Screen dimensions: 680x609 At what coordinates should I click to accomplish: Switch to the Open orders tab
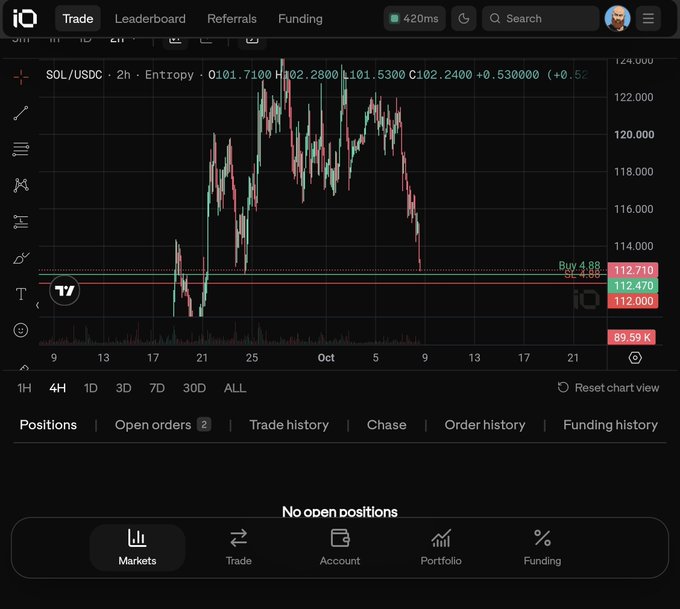(x=163, y=425)
